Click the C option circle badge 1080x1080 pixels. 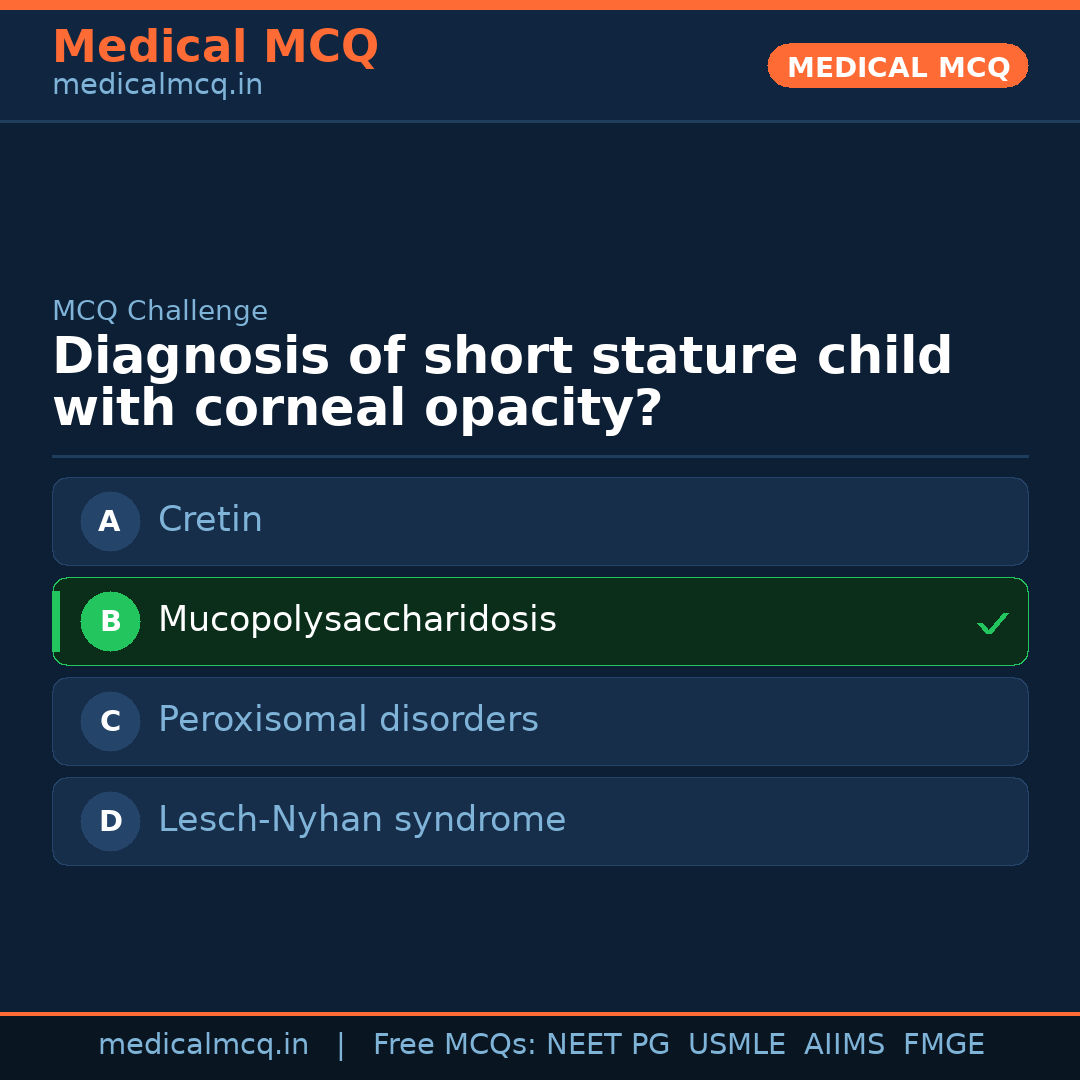[x=110, y=721]
